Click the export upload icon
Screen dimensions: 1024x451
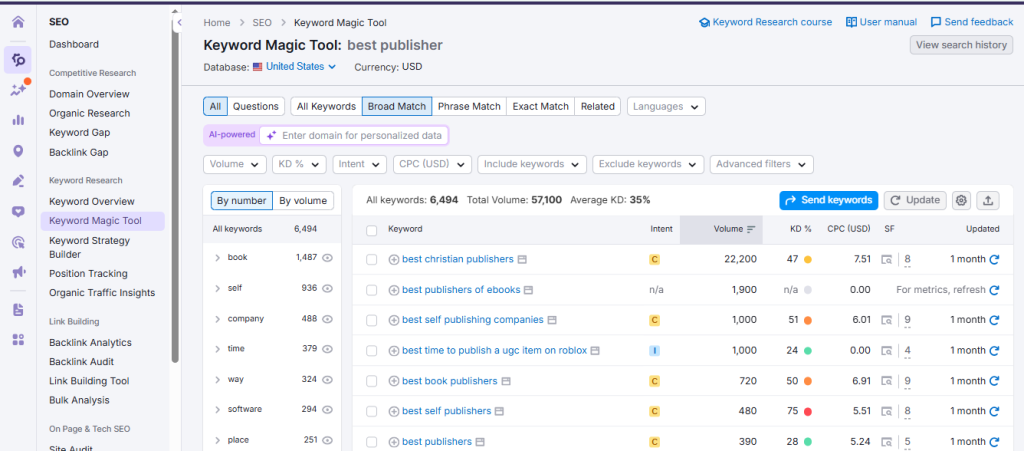coord(988,200)
